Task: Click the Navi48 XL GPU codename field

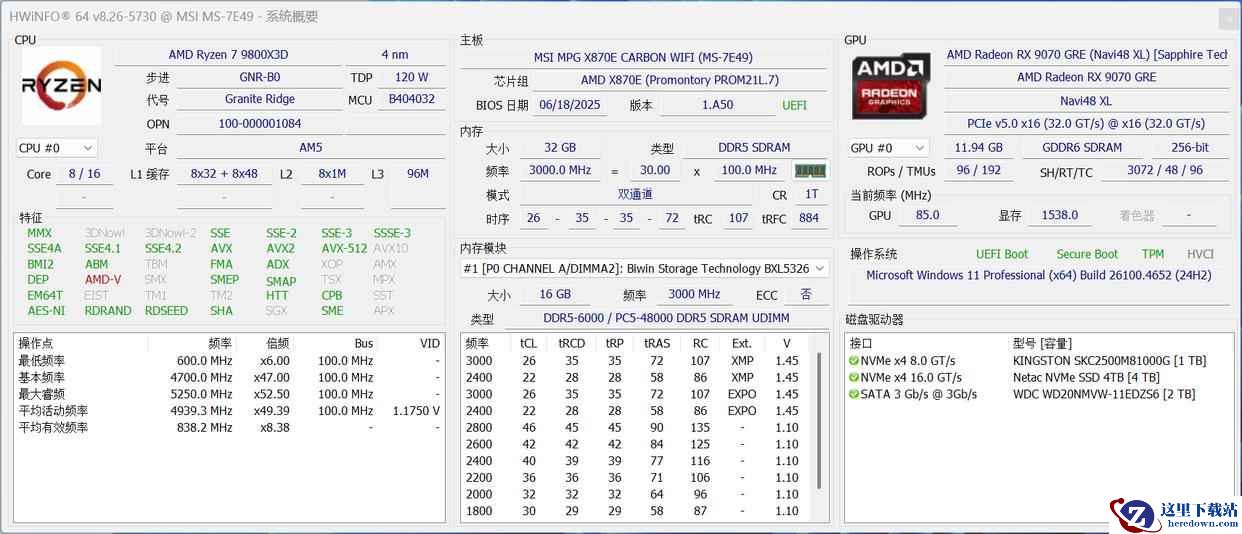Action: click(x=1086, y=101)
